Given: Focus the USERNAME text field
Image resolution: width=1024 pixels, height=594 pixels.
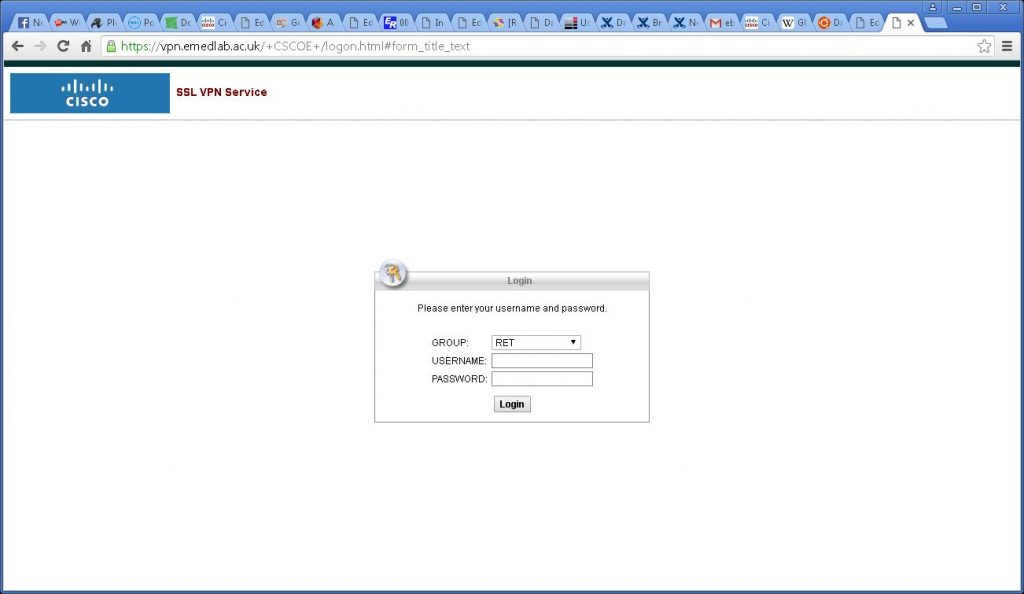Looking at the screenshot, I should point(542,361).
